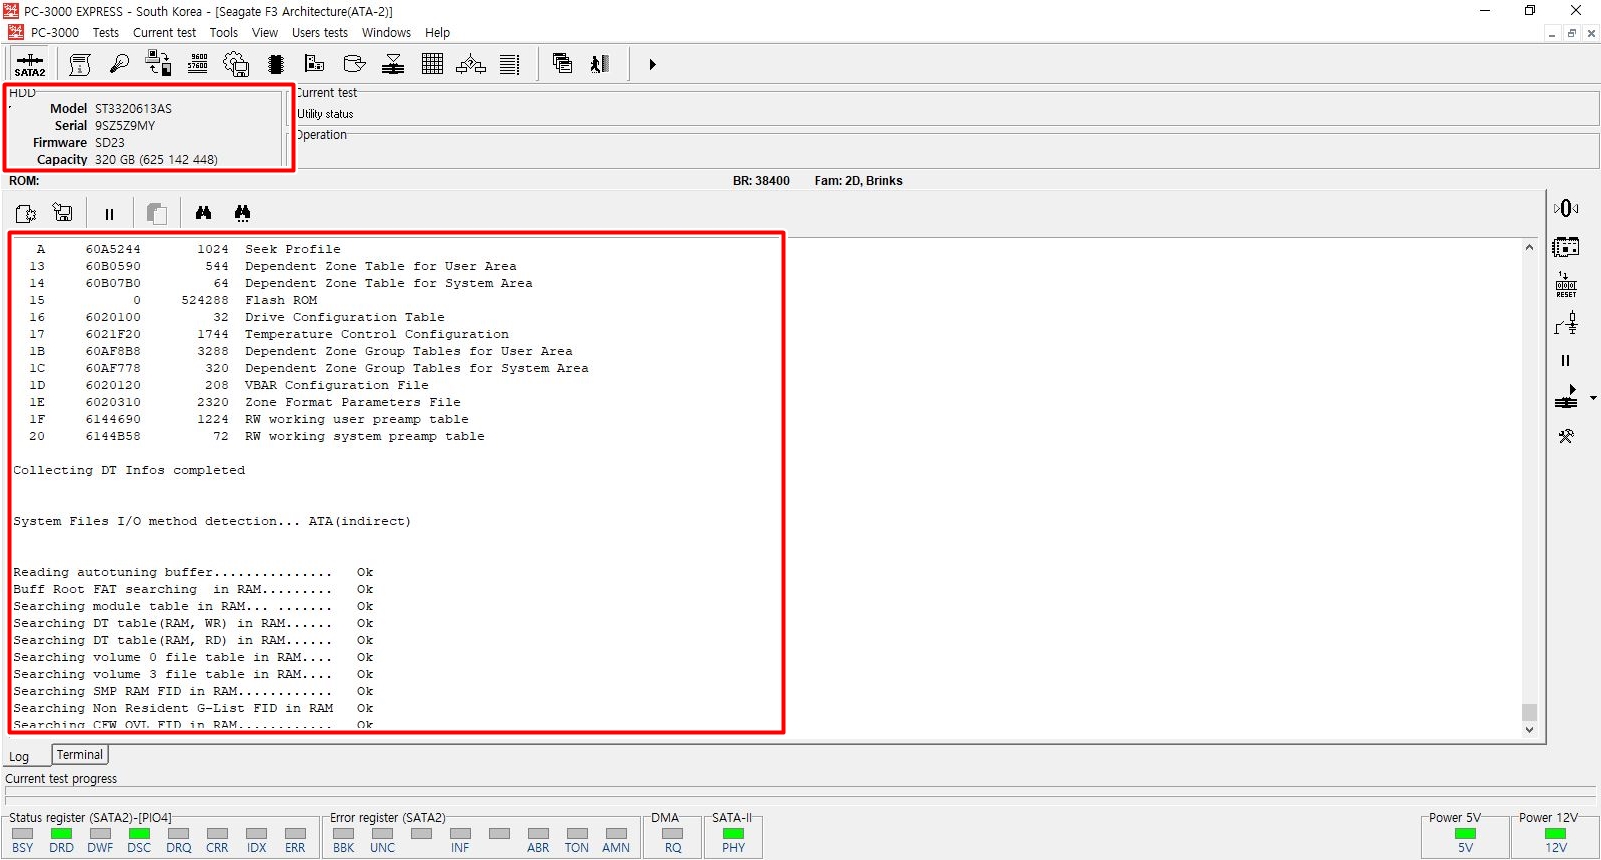Click the log scrollbar down arrow
The width and height of the screenshot is (1601, 860).
click(1529, 730)
